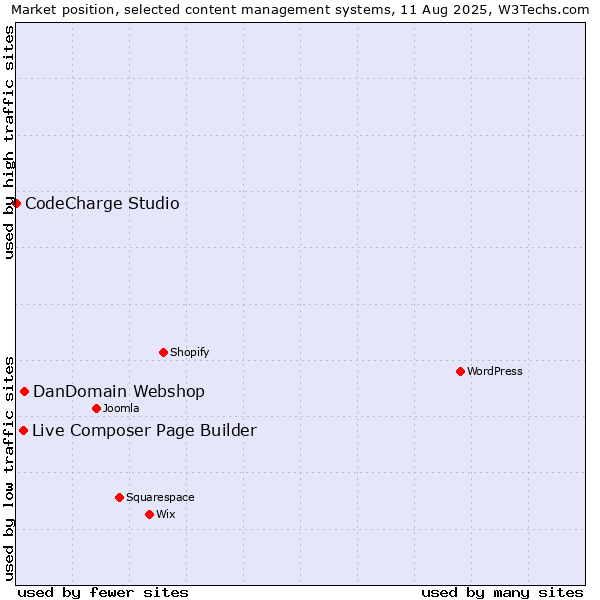The image size is (600, 600).
Task: Select the 'WordPress' label
Action: 494,371
